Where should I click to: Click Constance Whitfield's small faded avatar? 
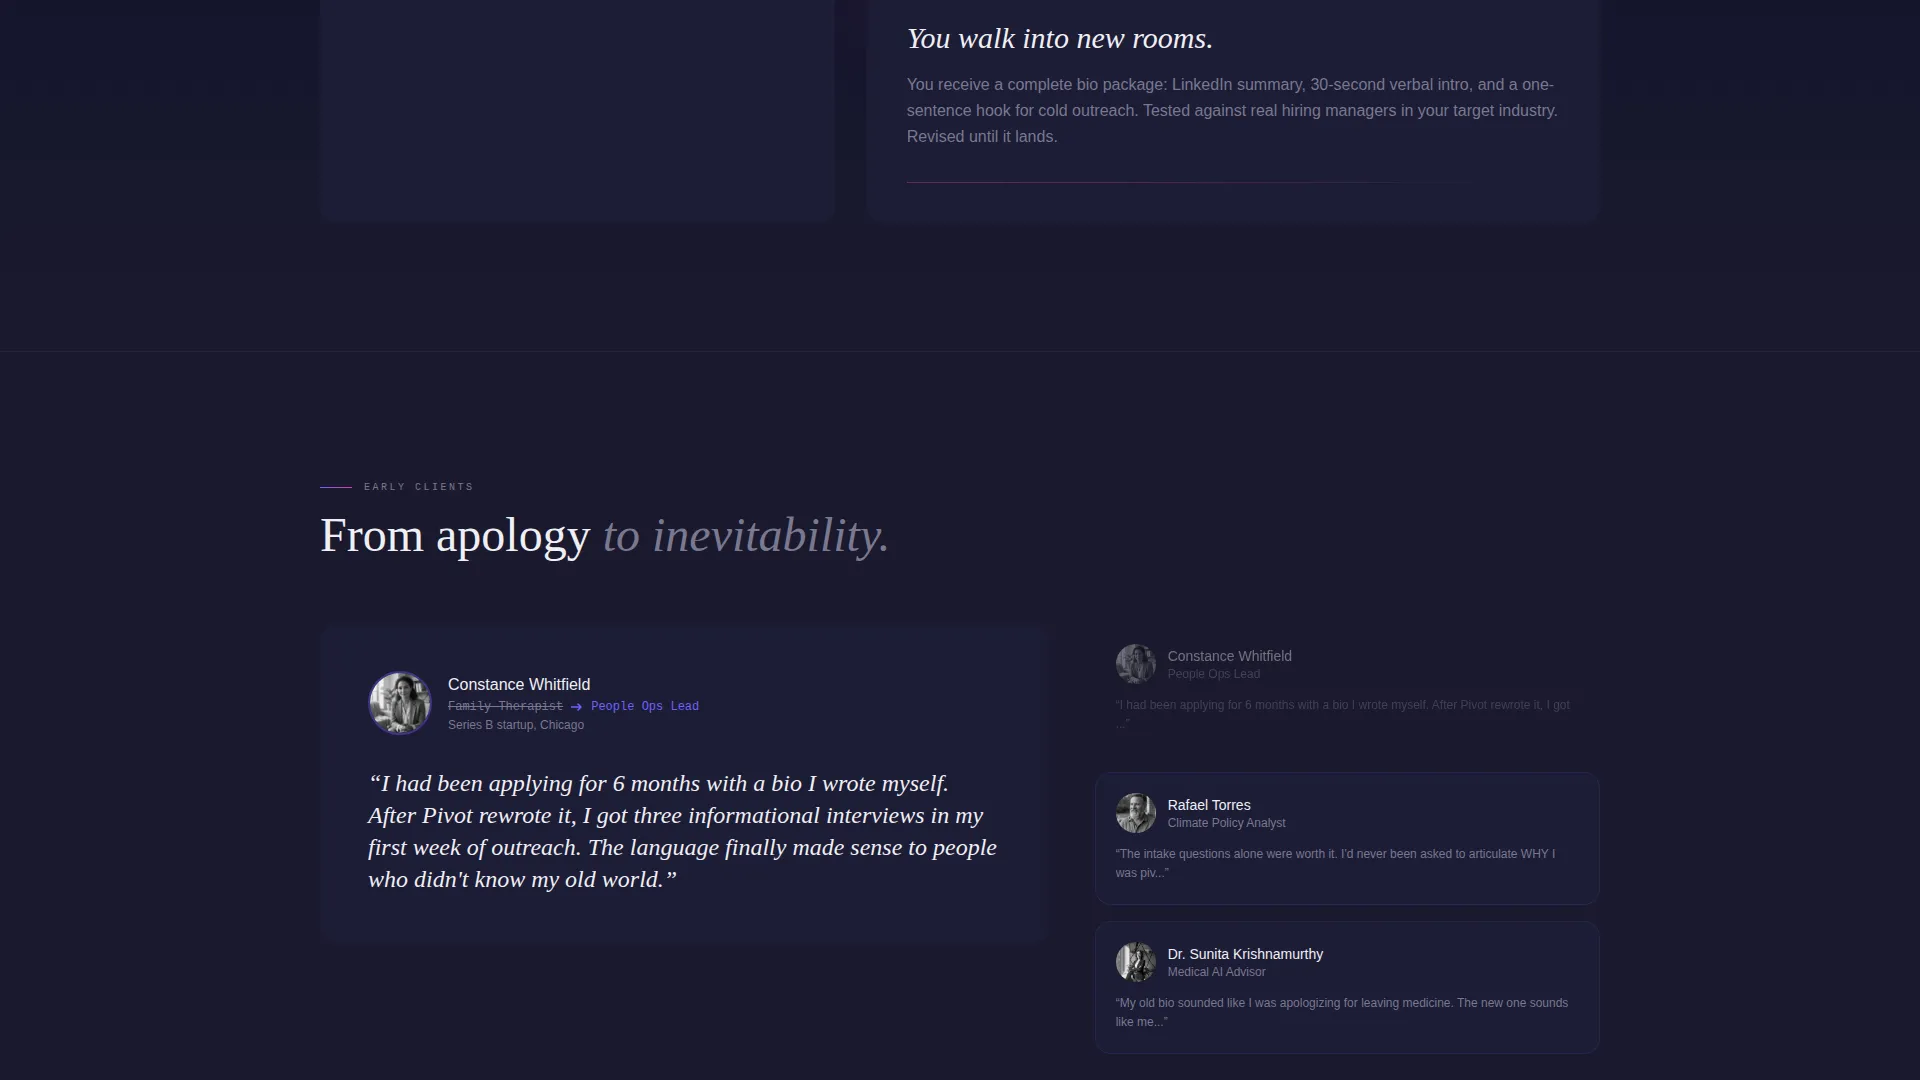tap(1136, 664)
